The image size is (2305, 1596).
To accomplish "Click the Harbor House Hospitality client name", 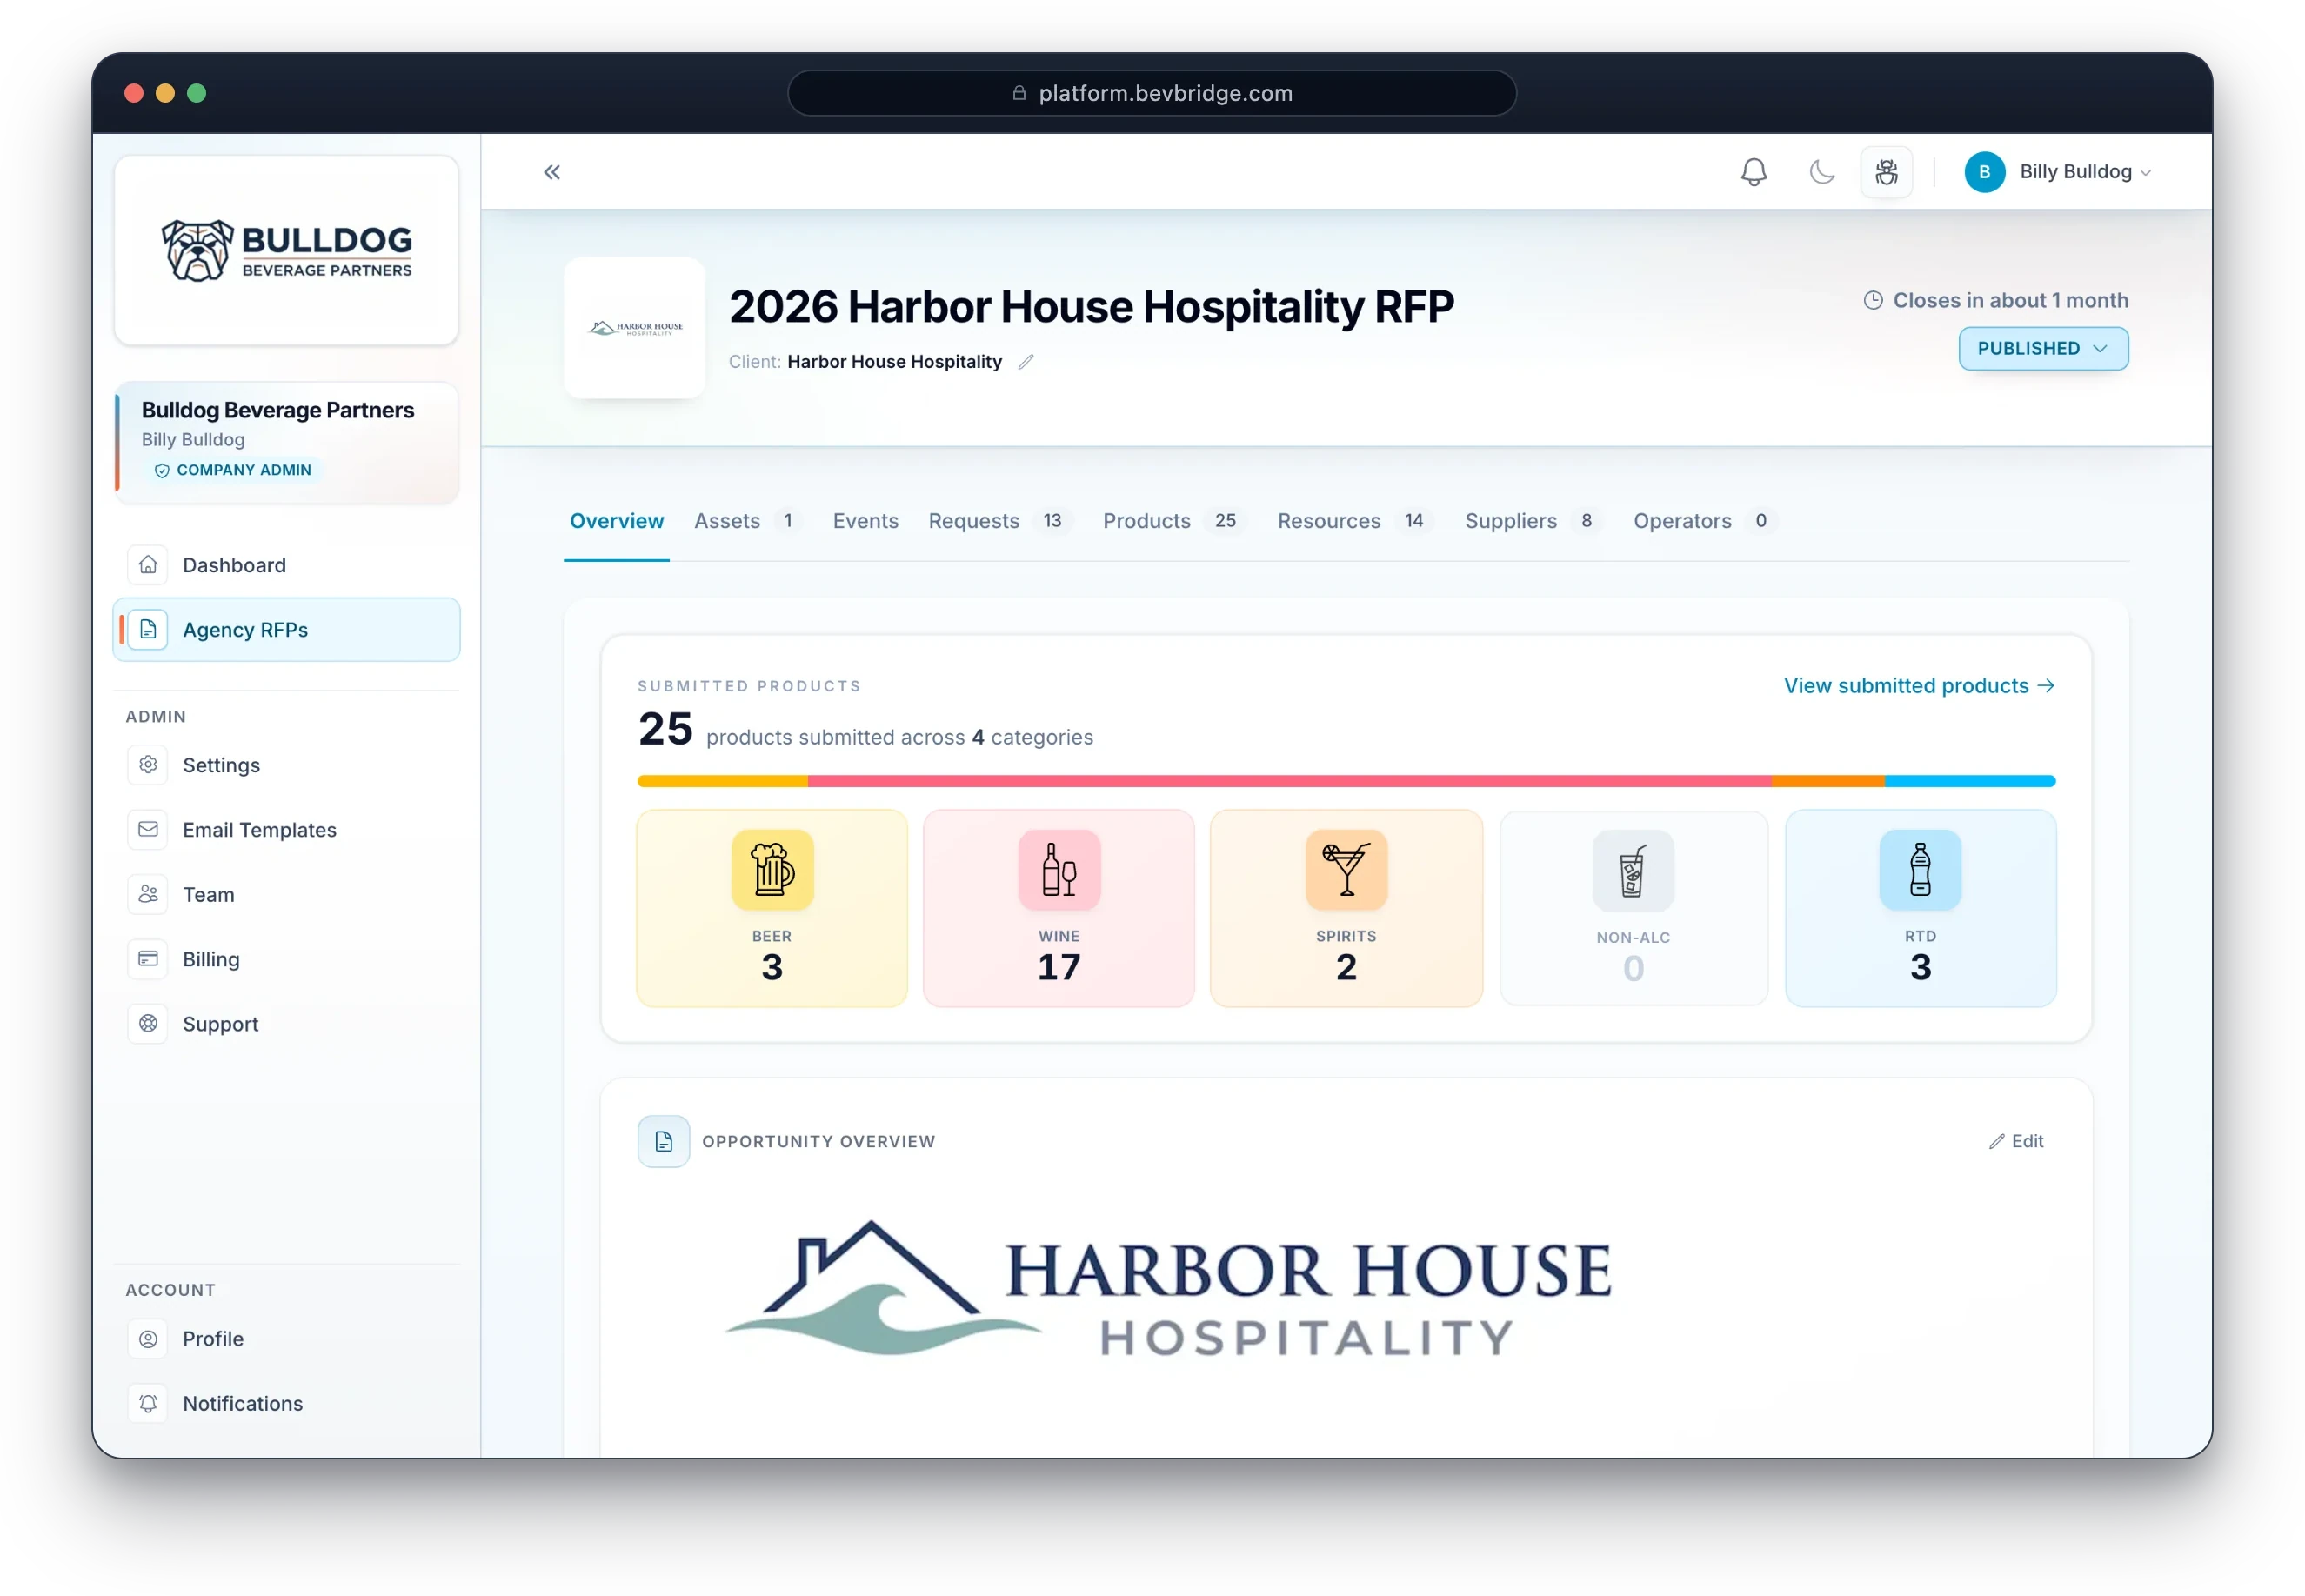I will pyautogui.click(x=894, y=362).
